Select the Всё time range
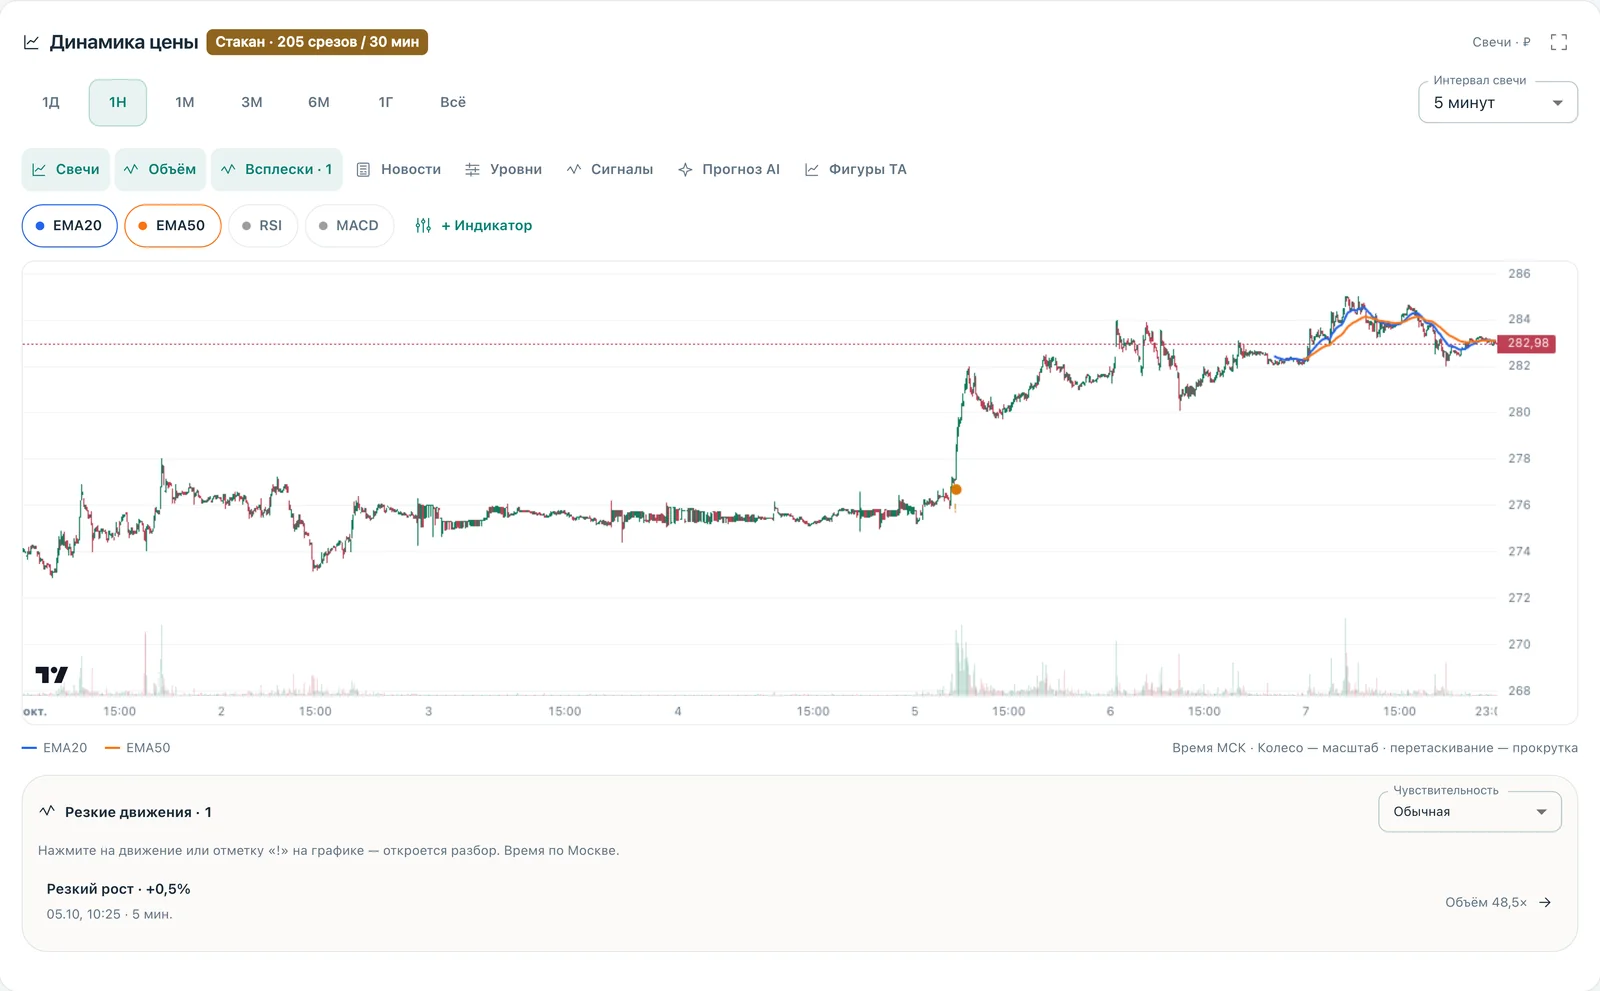This screenshot has height=991, width=1600. (x=453, y=103)
